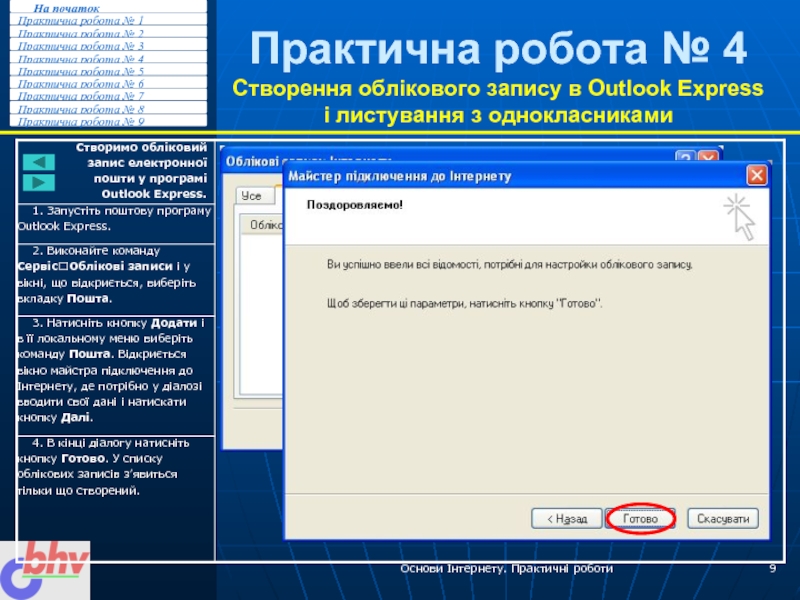Click the text 'Ви успішно ввели всі відомості'
This screenshot has width=800, height=600.
click(403, 265)
